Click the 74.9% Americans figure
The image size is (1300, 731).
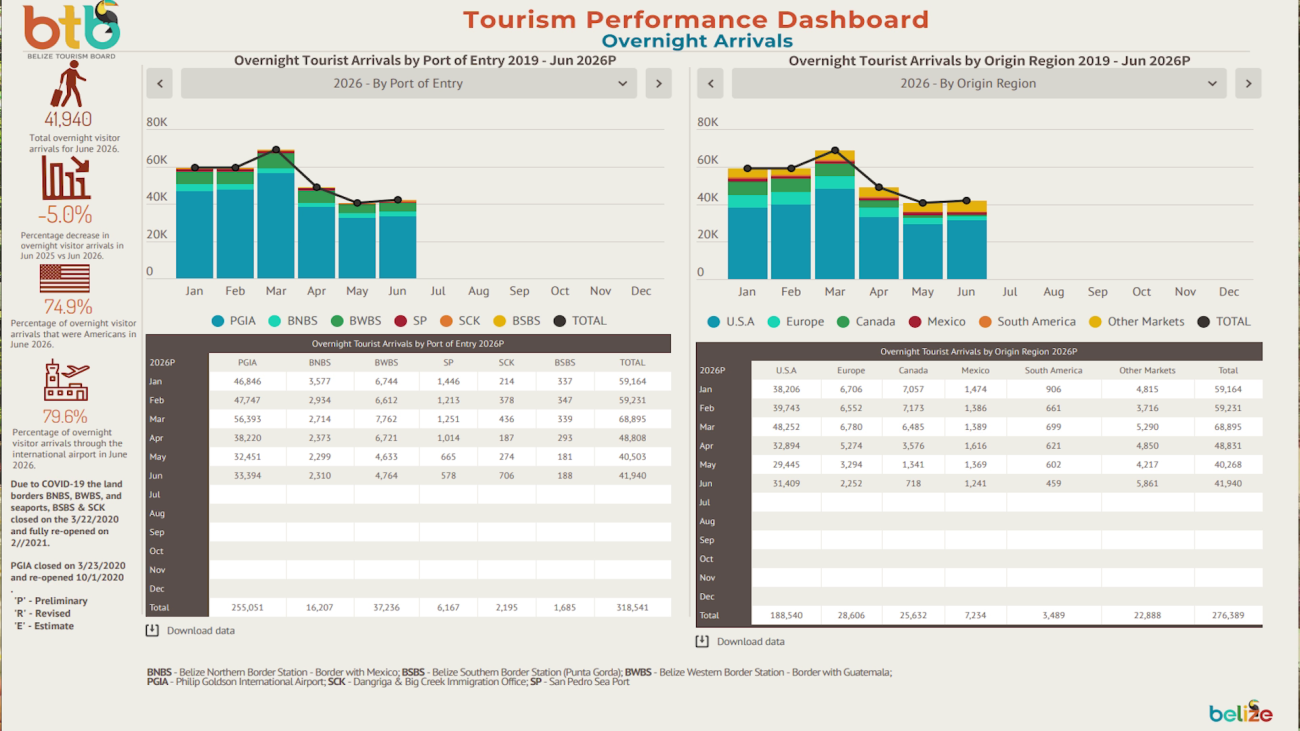(67, 306)
